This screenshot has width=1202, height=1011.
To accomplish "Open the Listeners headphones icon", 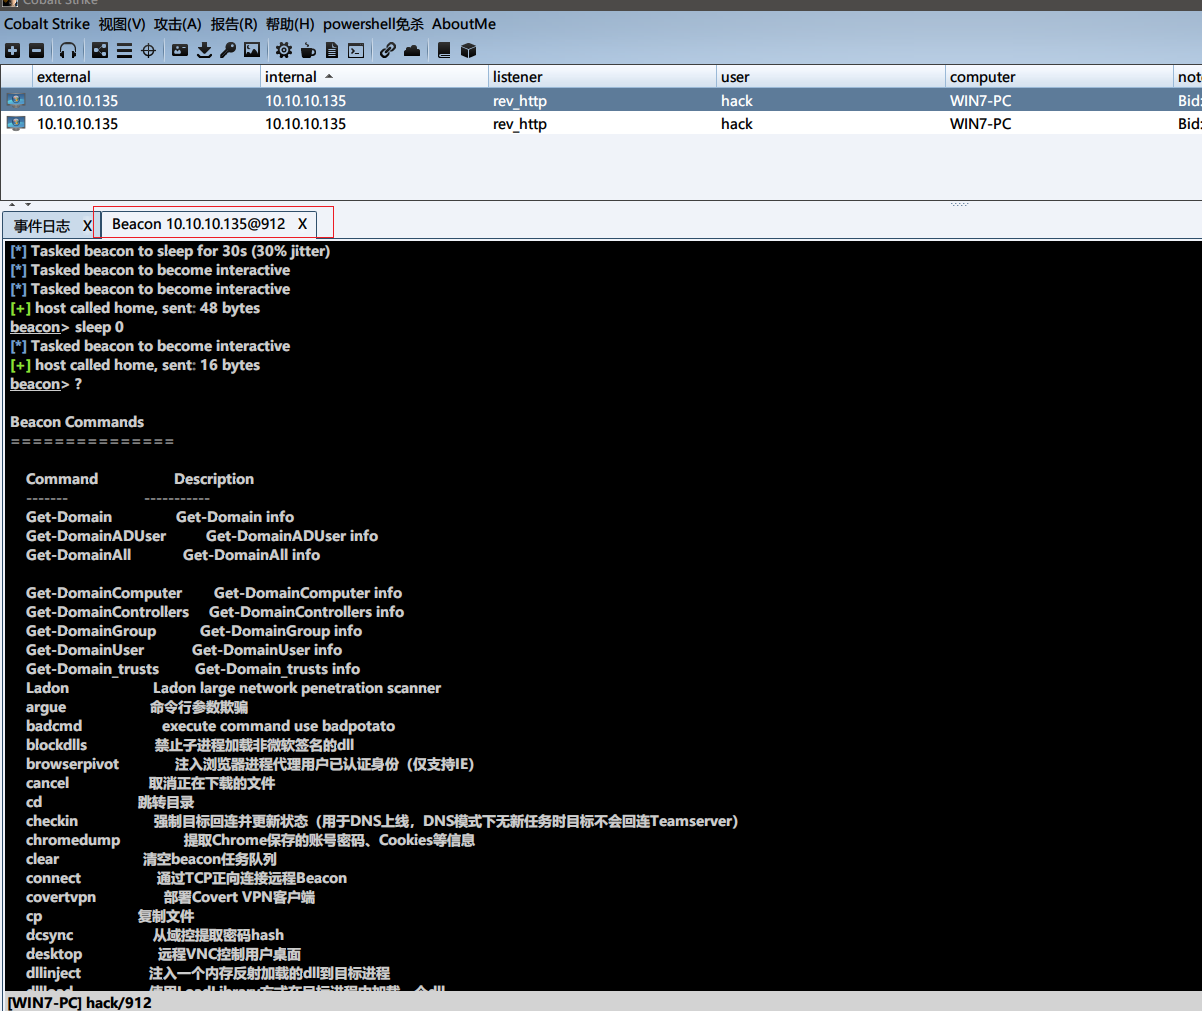I will coord(68,50).
